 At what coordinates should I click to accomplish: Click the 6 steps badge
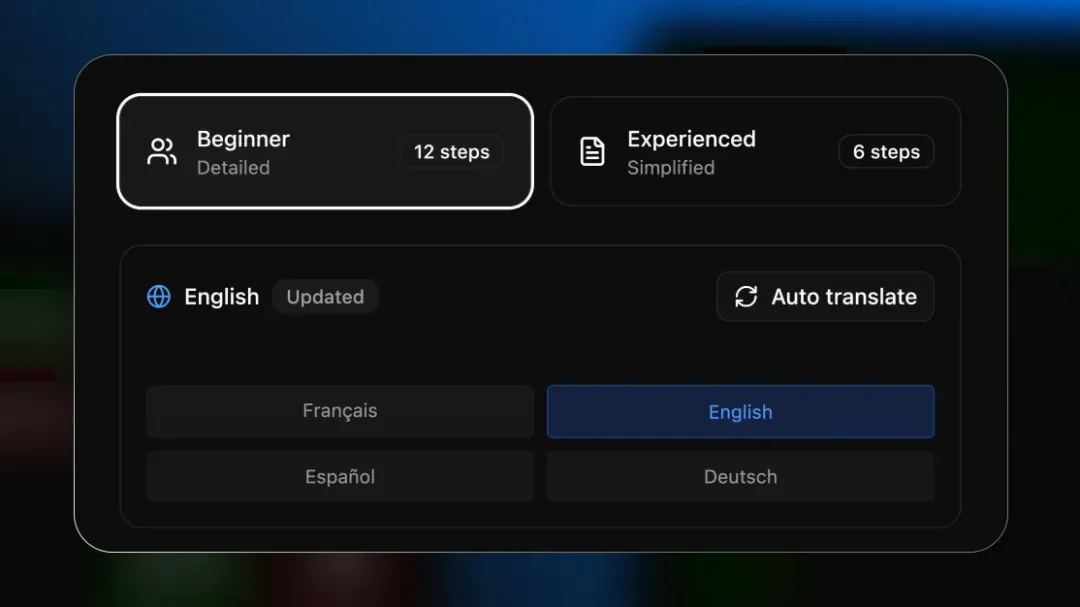(886, 152)
